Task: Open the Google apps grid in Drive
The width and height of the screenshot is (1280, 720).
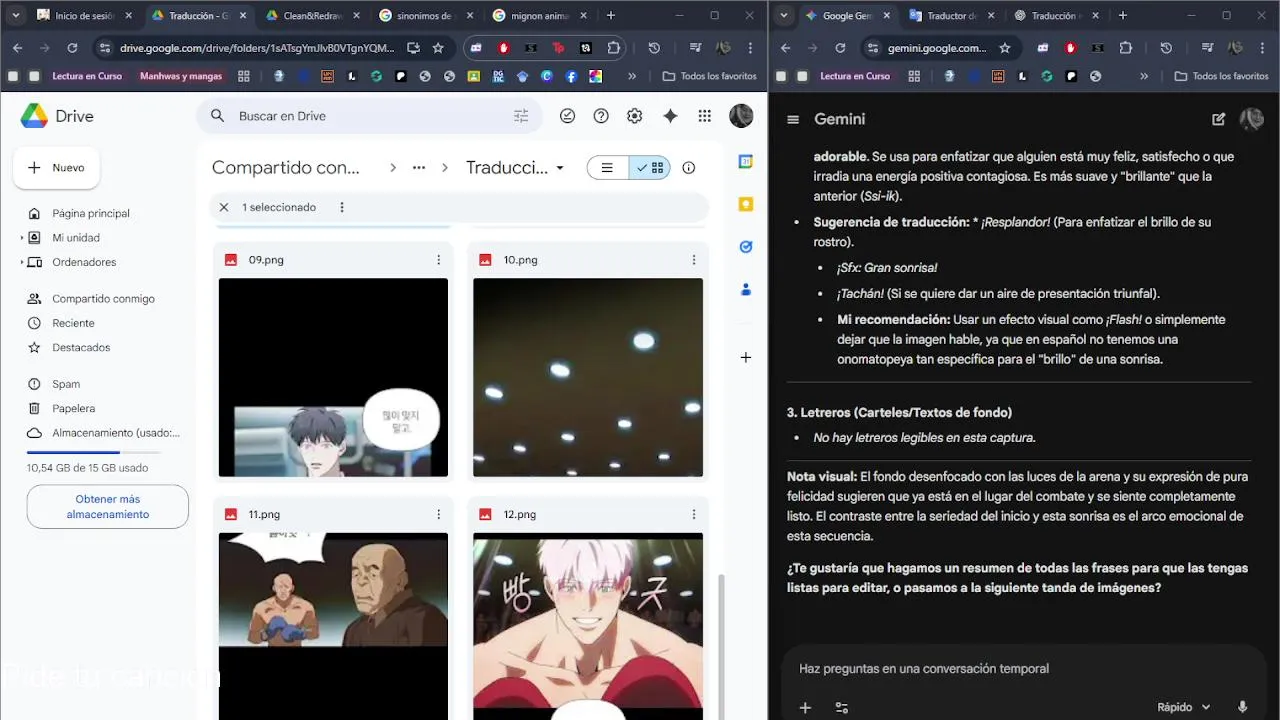Action: click(705, 116)
